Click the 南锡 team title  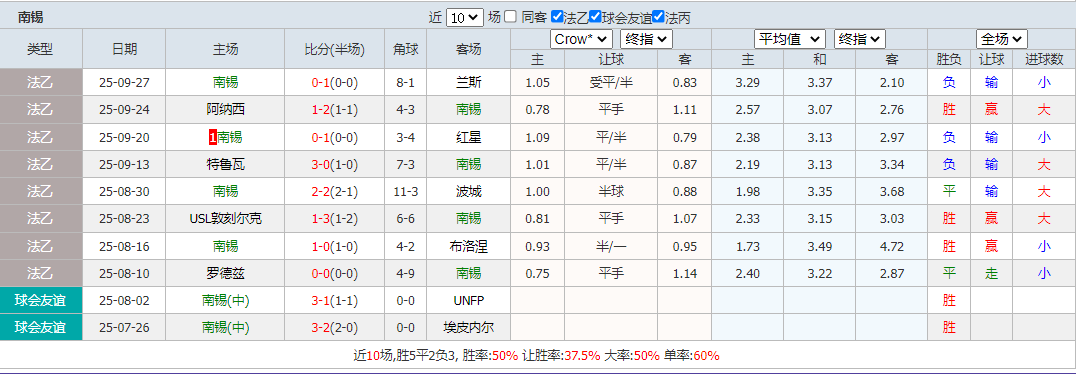(x=30, y=17)
